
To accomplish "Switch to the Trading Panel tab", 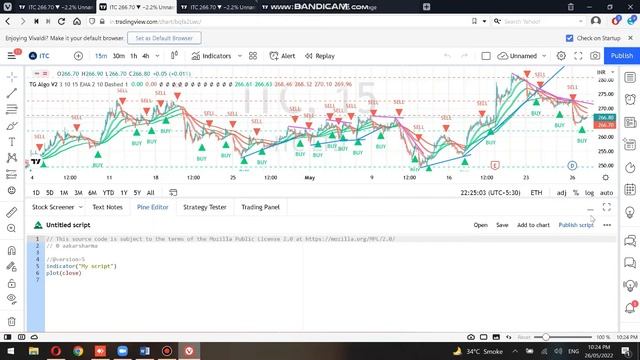I will pyautogui.click(x=260, y=207).
